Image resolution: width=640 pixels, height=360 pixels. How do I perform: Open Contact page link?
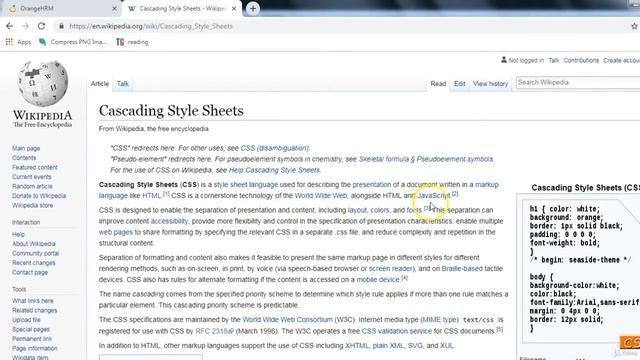[30, 272]
